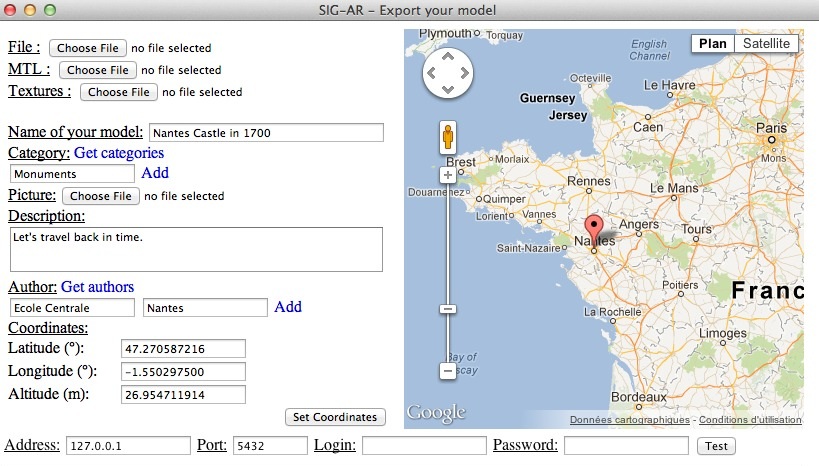Pan the map down with the bottom arrow
This screenshot has width=819, height=466.
pyautogui.click(x=448, y=90)
